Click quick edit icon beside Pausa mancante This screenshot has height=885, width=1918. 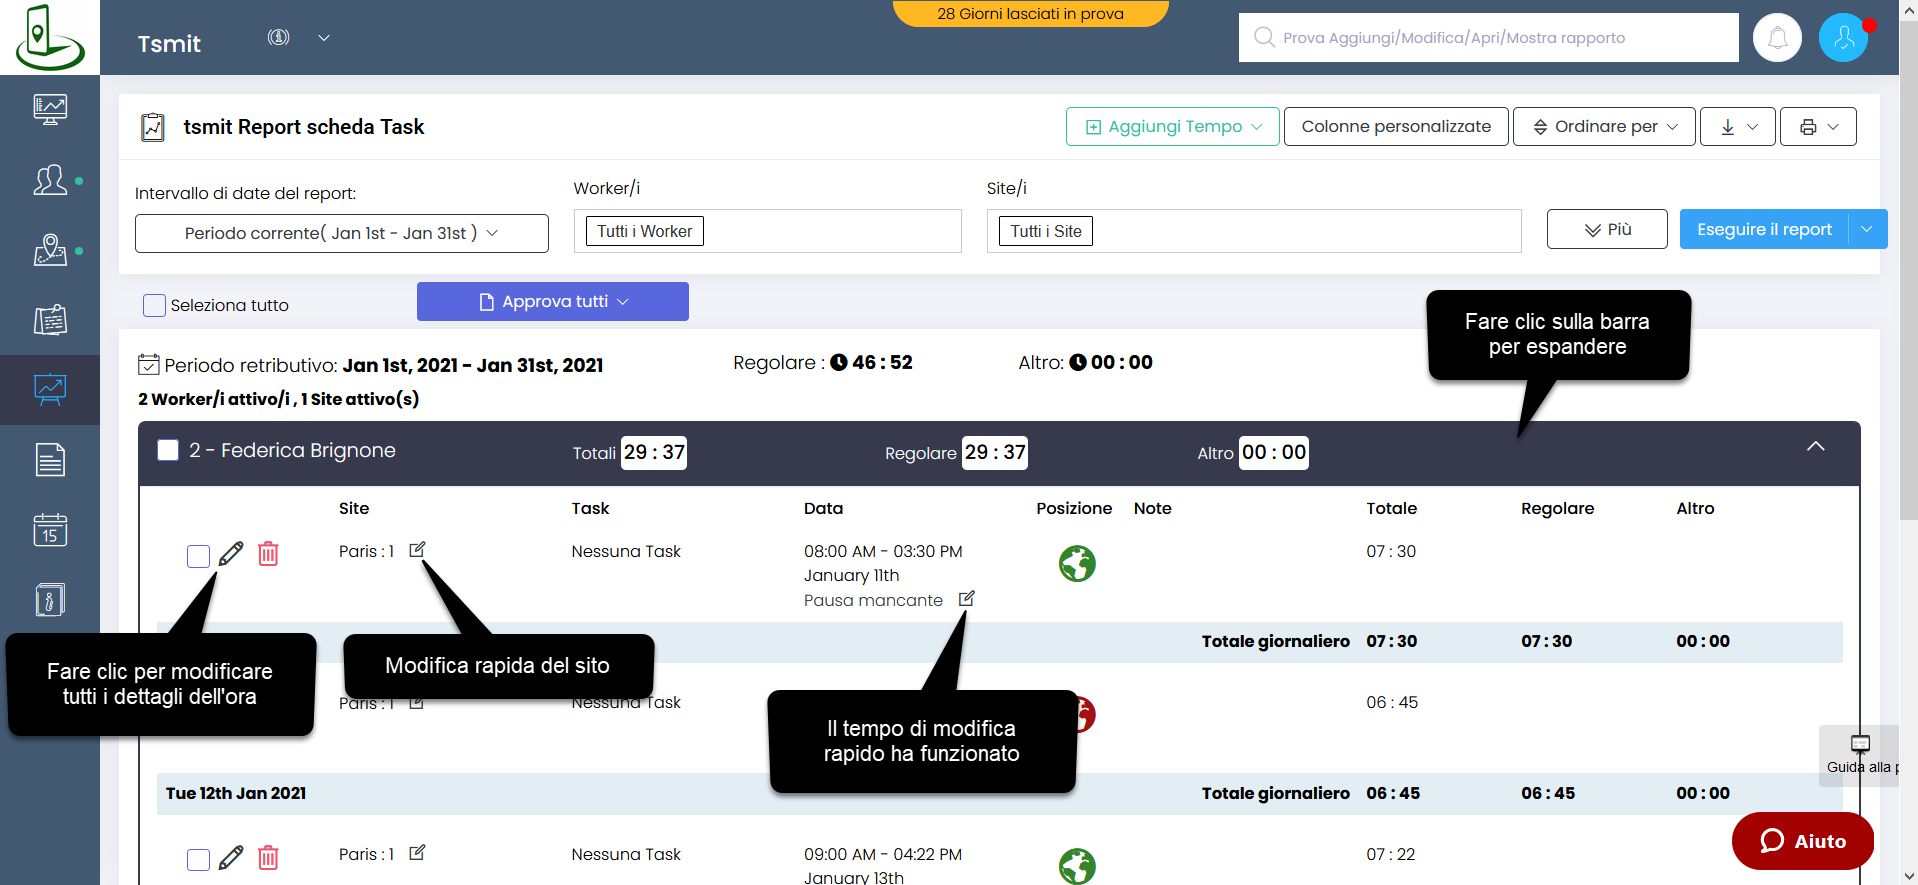[966, 599]
